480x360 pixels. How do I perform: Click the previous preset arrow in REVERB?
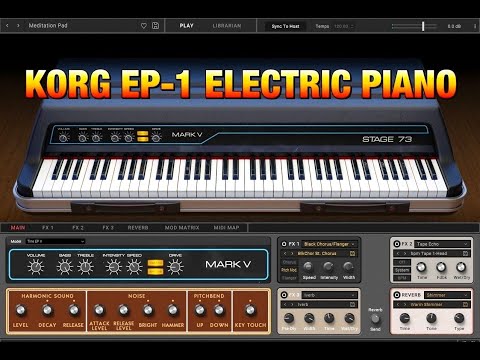(x=398, y=305)
